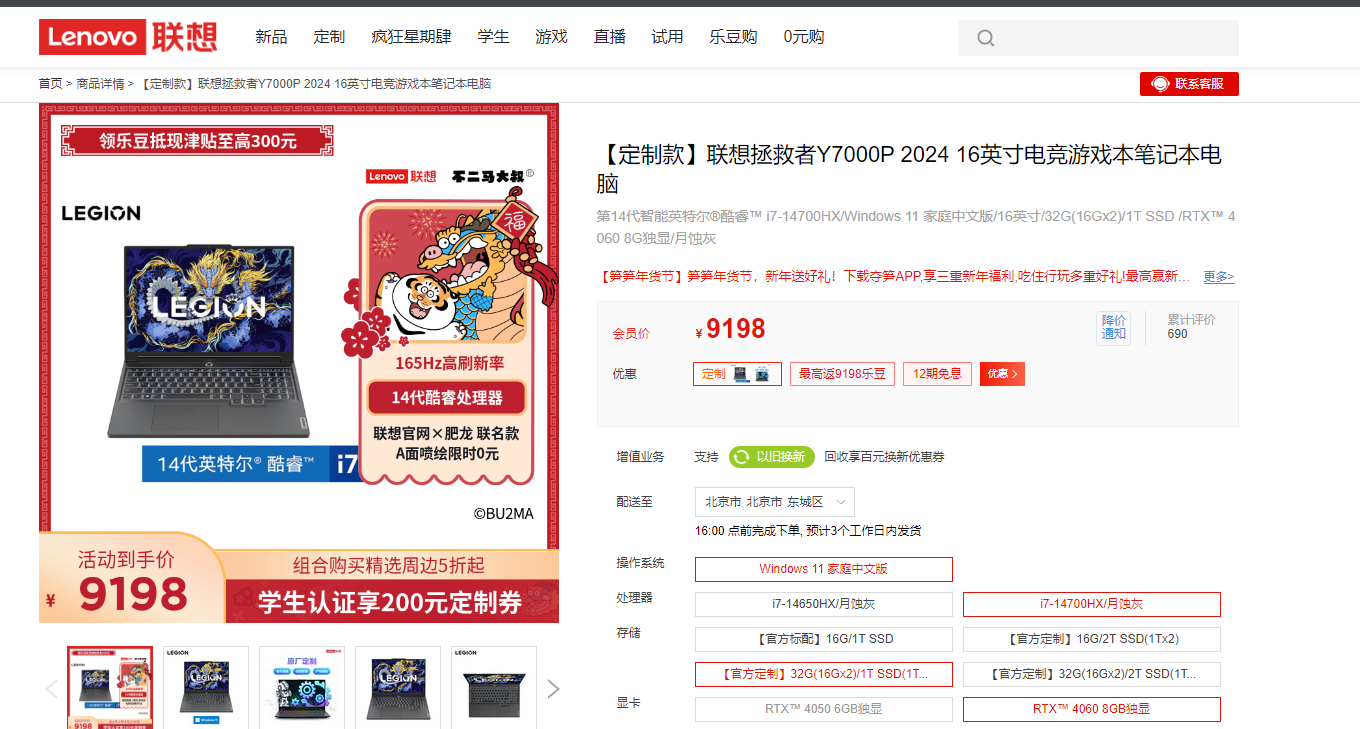
Task: Click the product title heading
Action: (909, 169)
